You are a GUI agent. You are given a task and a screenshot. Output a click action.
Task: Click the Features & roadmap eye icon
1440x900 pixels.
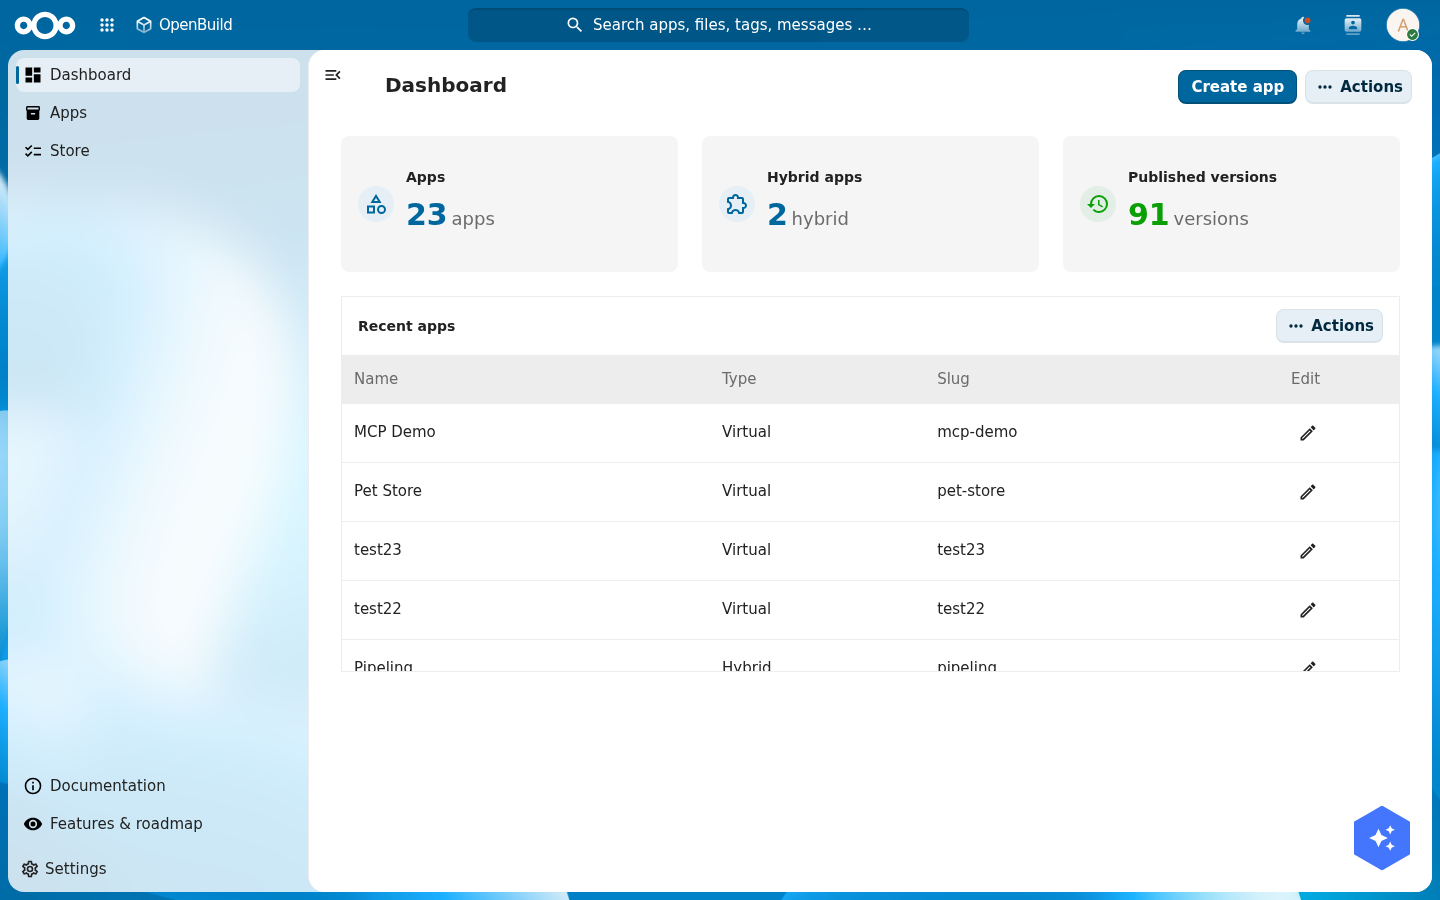pyautogui.click(x=33, y=824)
